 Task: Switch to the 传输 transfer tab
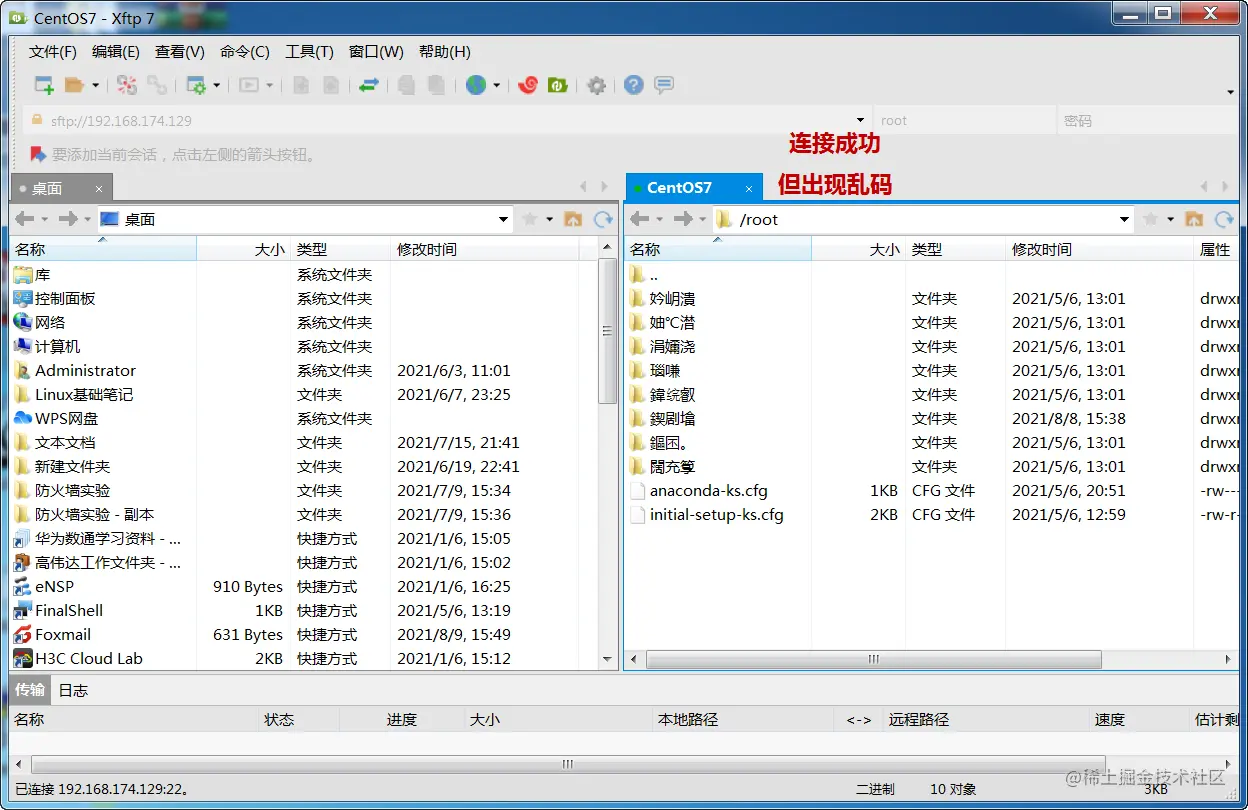pyautogui.click(x=30, y=690)
